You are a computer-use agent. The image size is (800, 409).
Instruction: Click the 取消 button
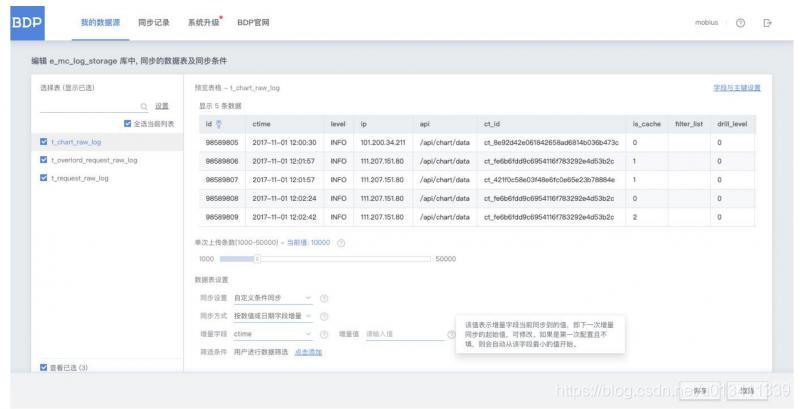pyautogui.click(x=747, y=391)
